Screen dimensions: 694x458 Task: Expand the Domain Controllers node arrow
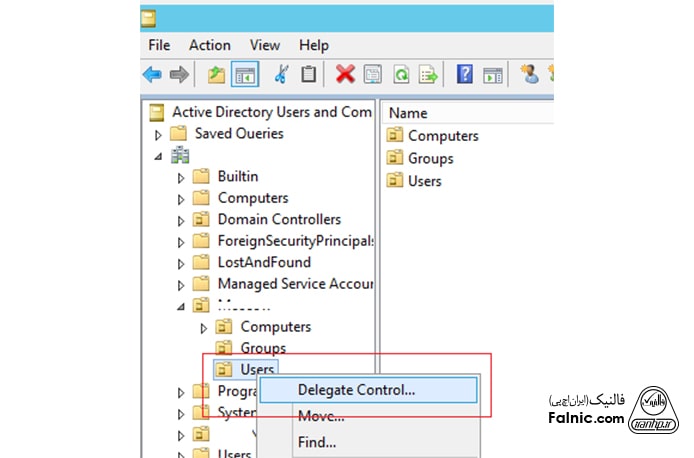181,220
